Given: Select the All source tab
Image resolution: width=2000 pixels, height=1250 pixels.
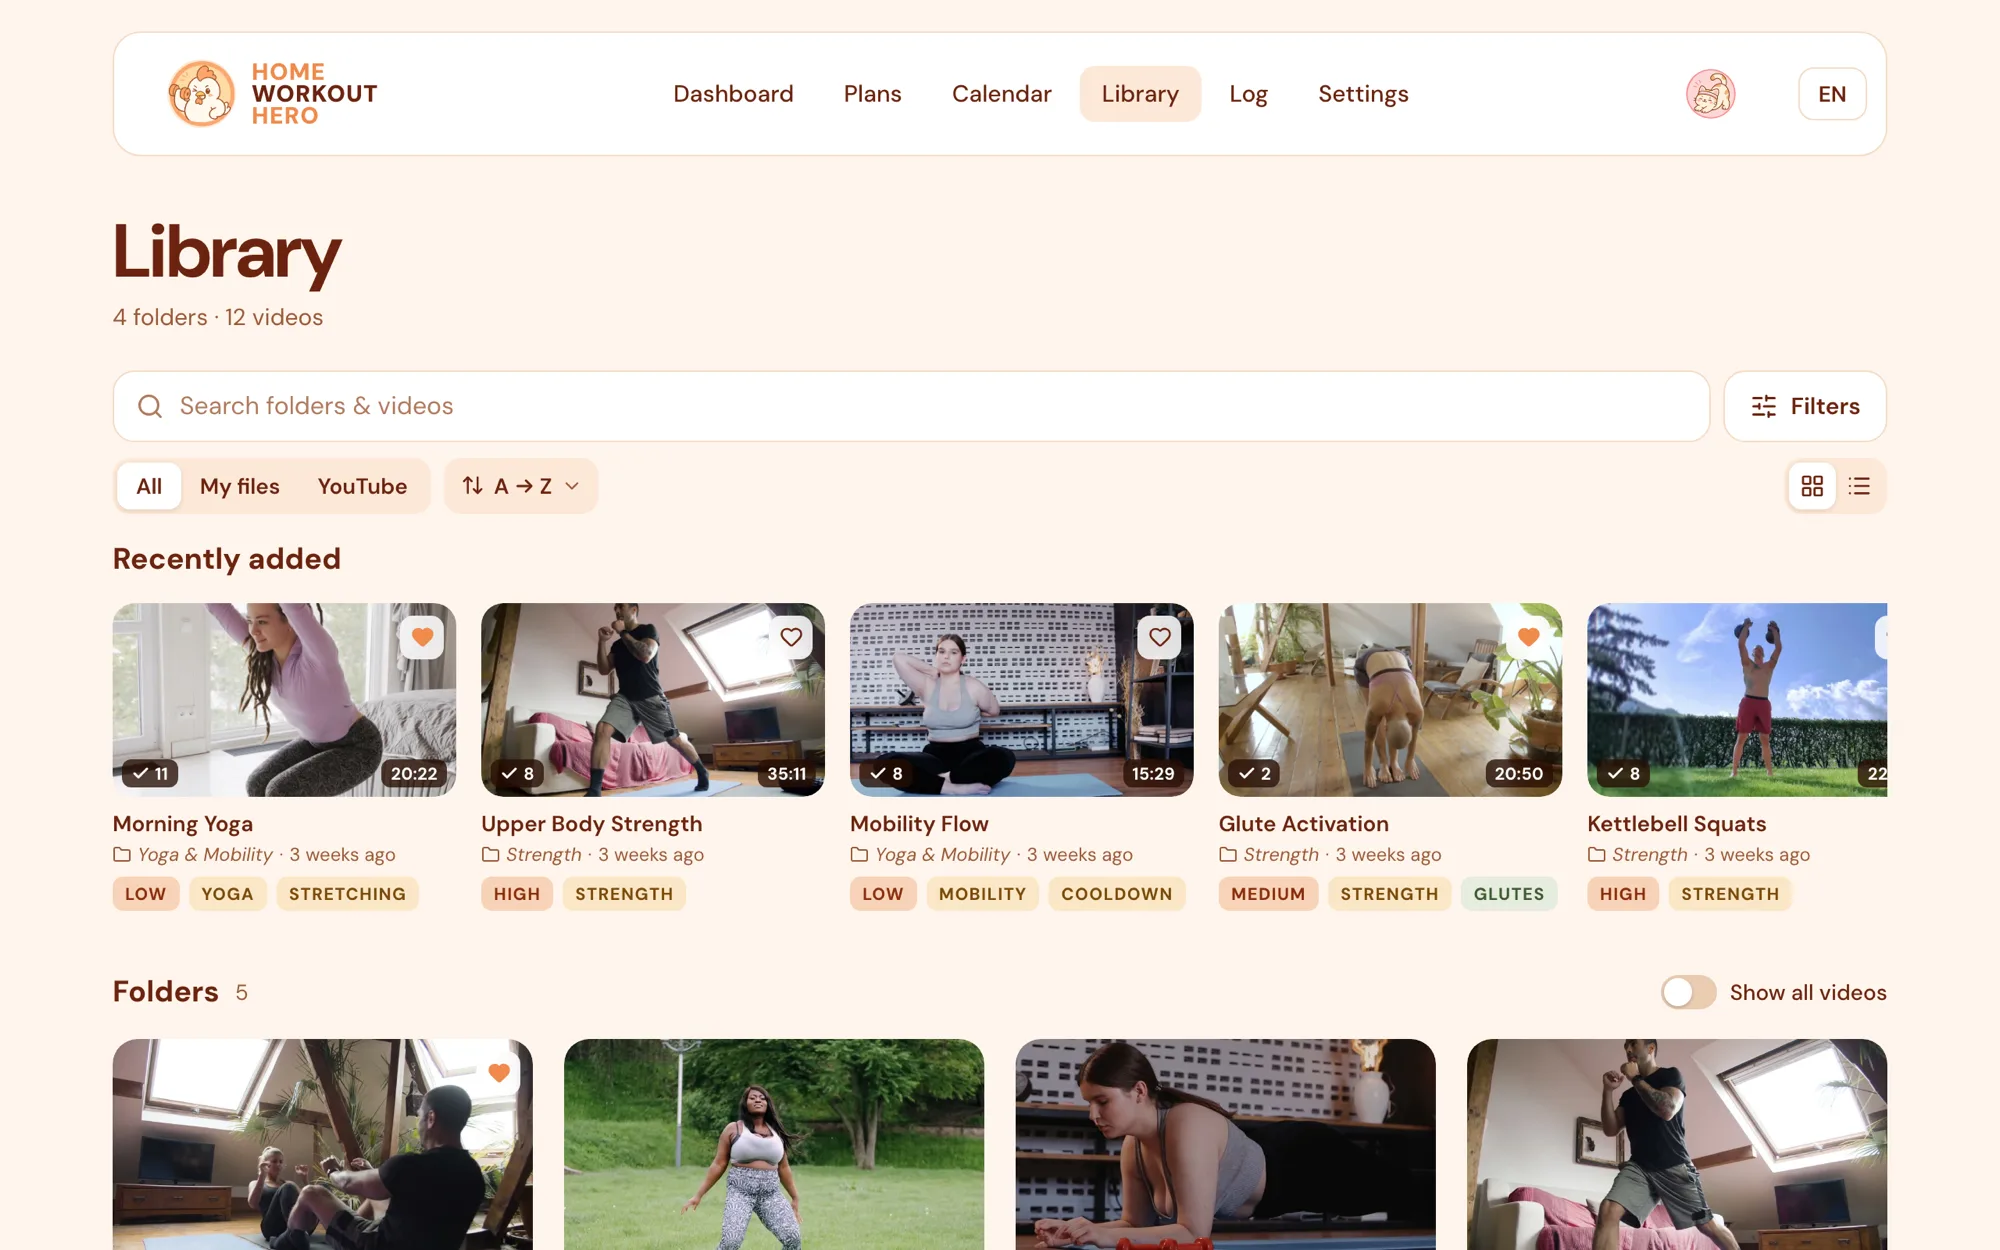Looking at the screenshot, I should pyautogui.click(x=149, y=486).
